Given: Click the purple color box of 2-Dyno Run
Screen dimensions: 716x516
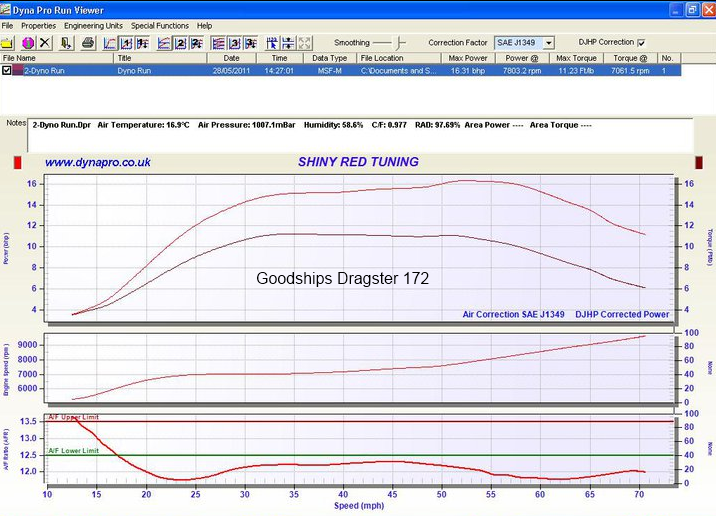Looking at the screenshot, I should pos(18,70).
